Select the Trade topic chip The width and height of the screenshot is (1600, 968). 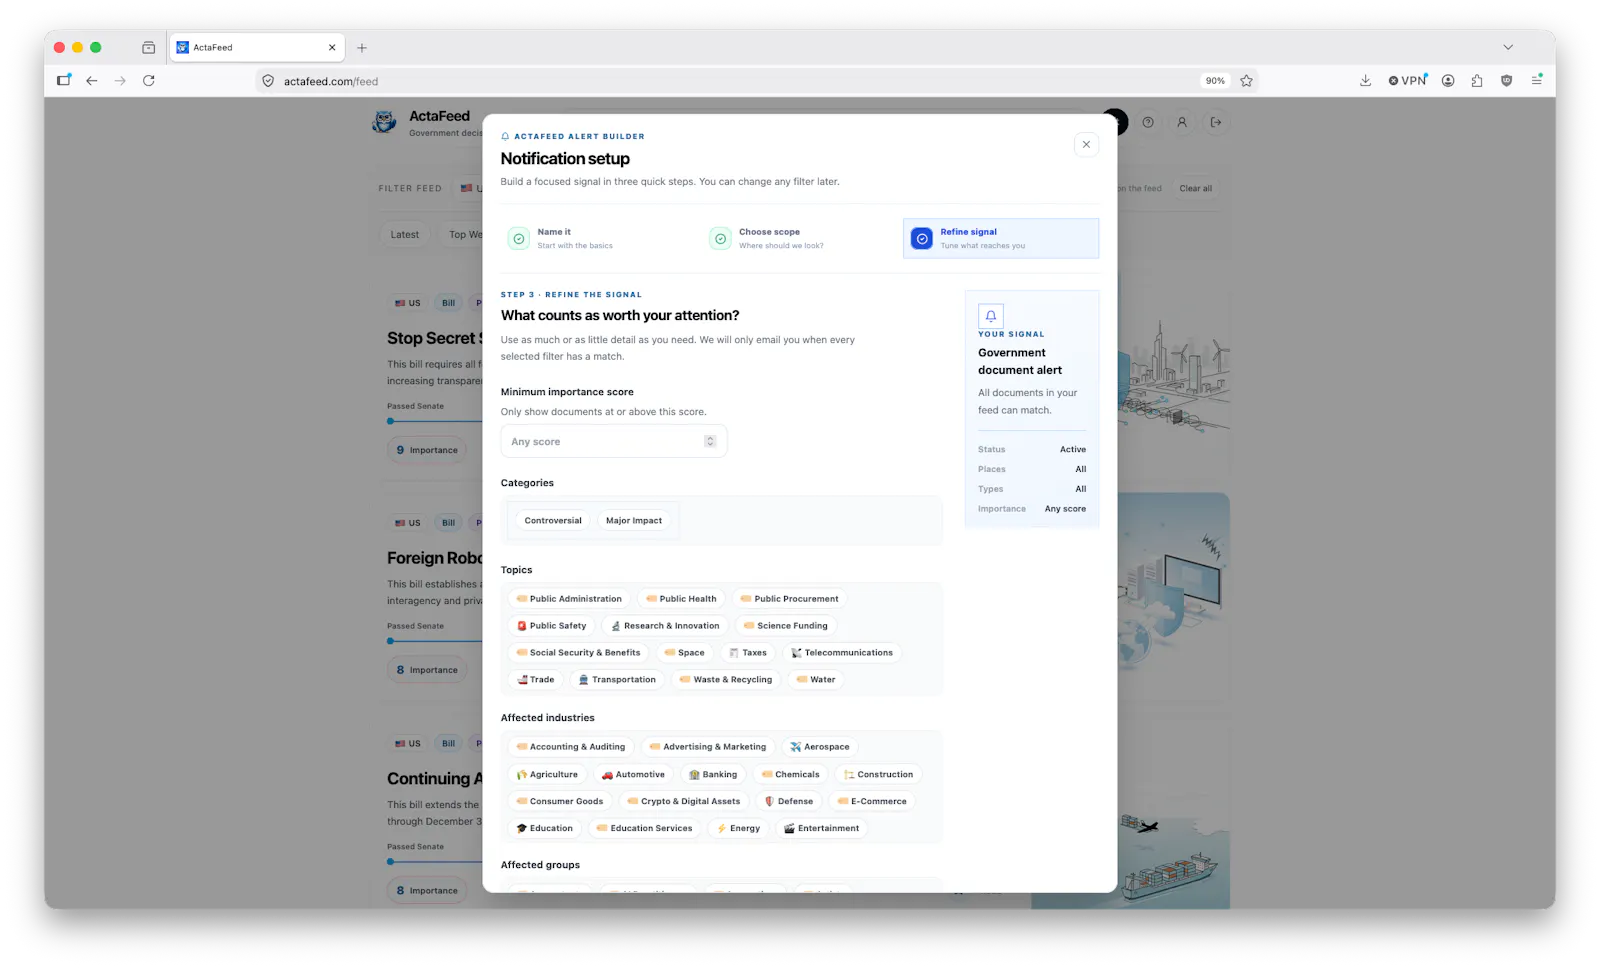coord(536,679)
